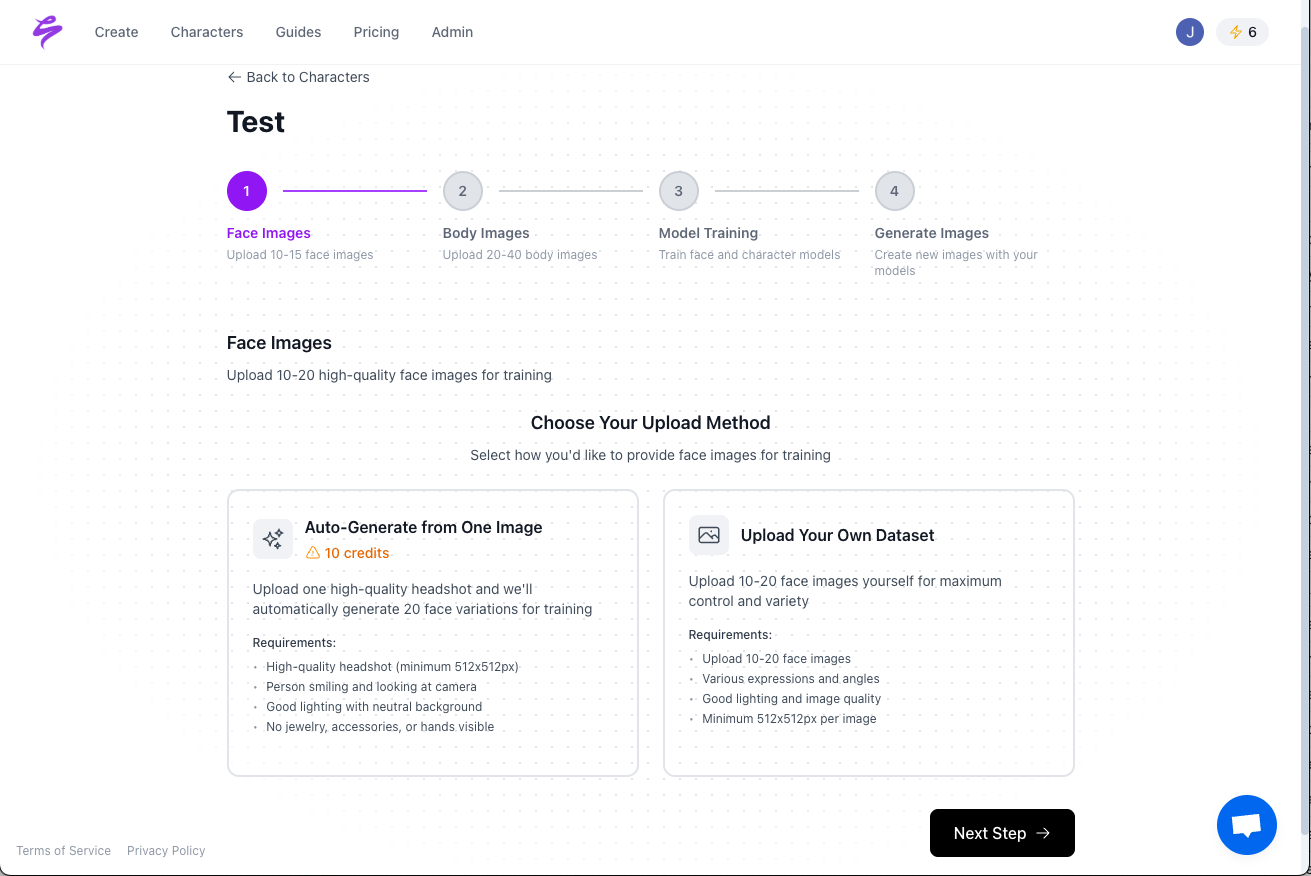Click the image icon for Upload Dataset
The image size is (1311, 876).
pyautogui.click(x=709, y=535)
